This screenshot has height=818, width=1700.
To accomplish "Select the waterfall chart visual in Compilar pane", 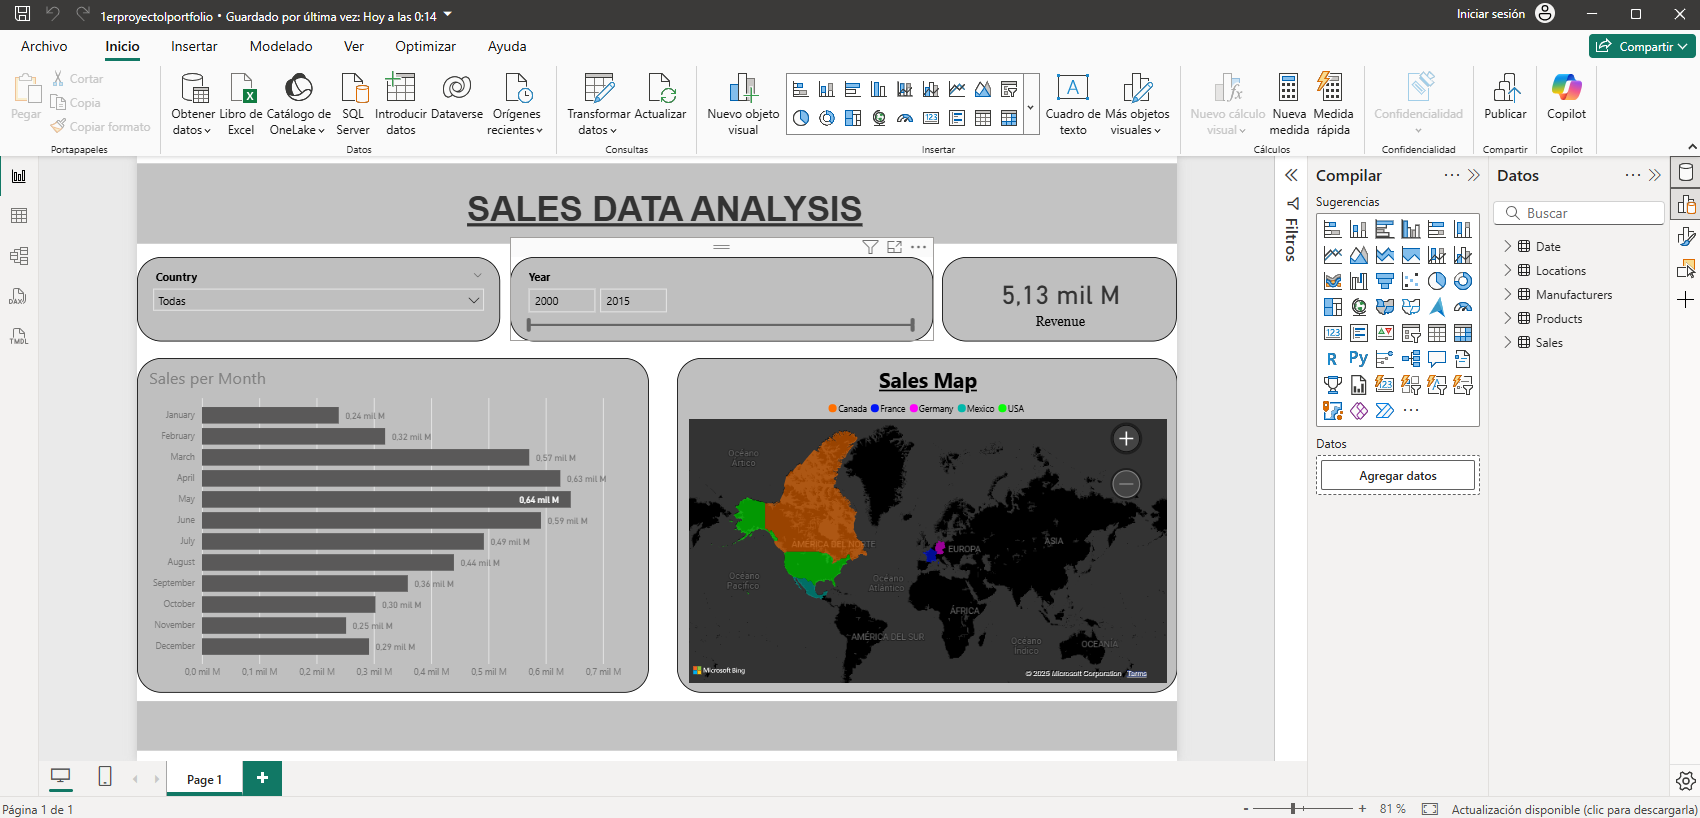I will point(1359,281).
